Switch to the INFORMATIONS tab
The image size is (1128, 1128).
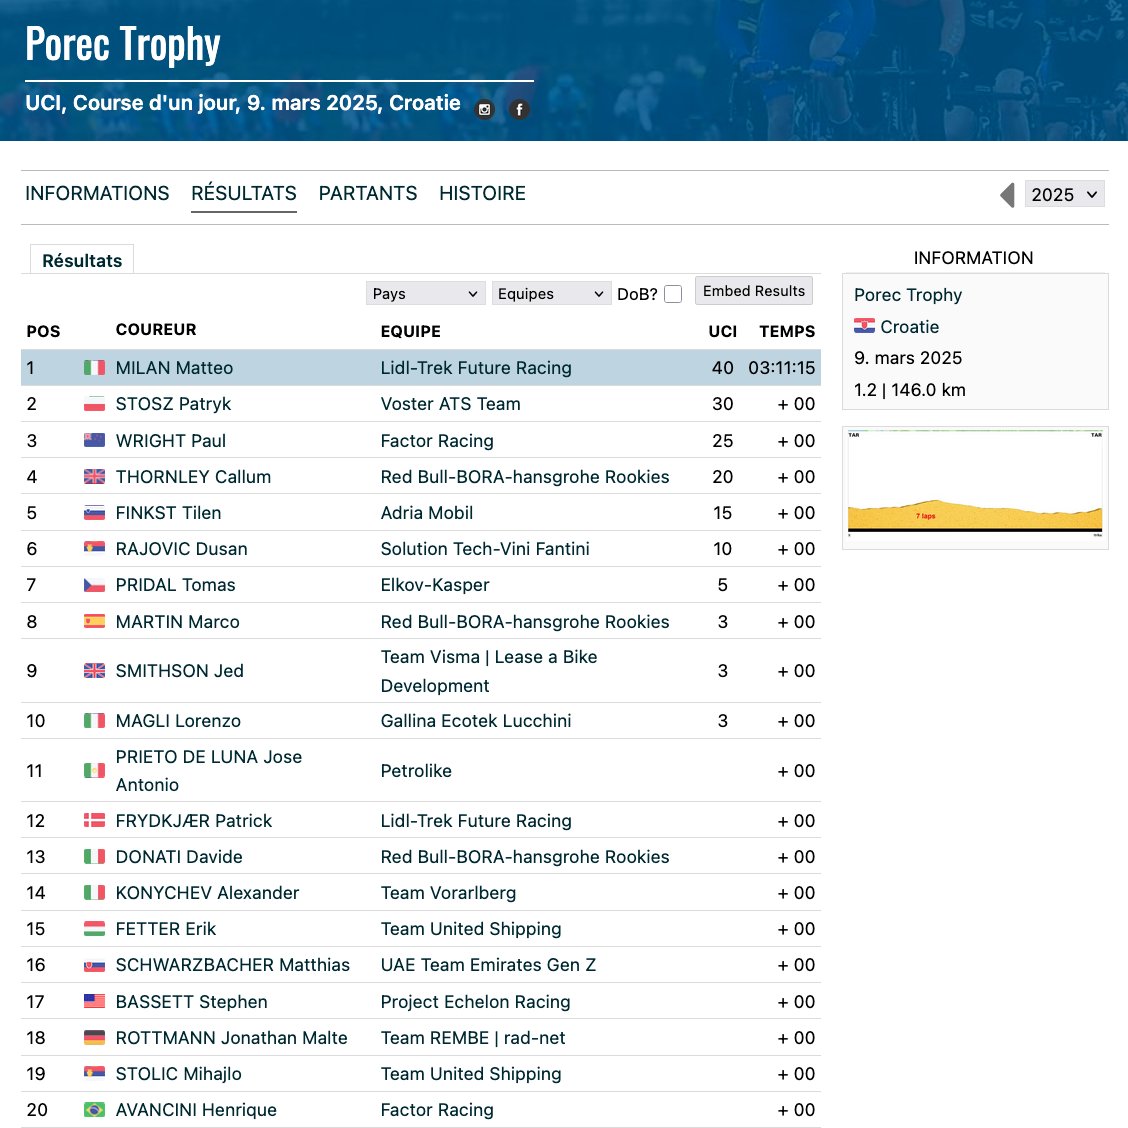click(x=97, y=194)
